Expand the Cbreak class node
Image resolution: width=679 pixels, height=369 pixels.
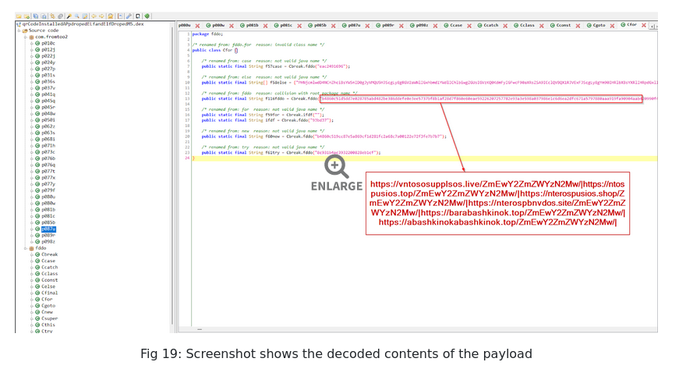coord(32,255)
